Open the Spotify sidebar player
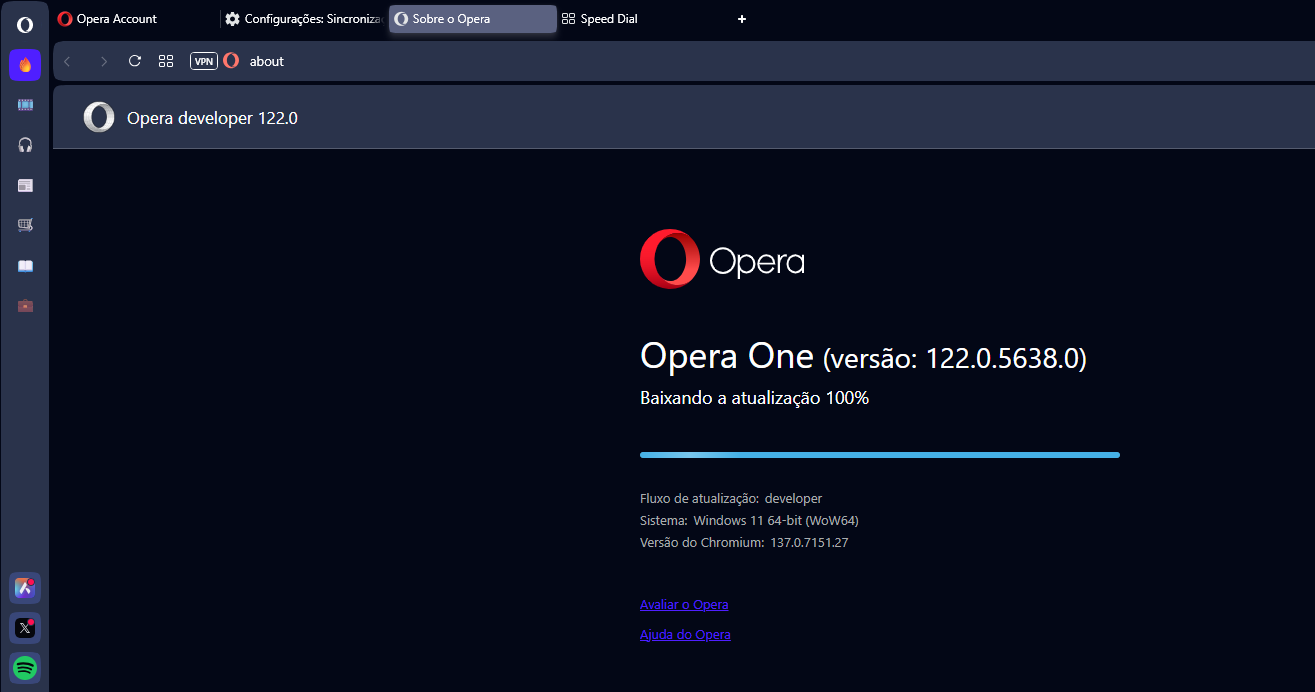This screenshot has height=692, width=1315. [x=25, y=667]
